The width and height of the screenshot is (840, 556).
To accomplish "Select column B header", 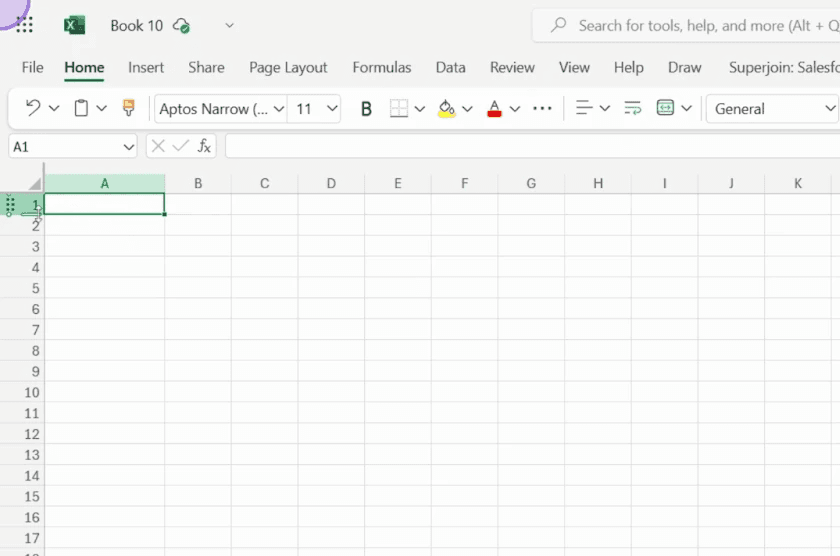I will click(x=198, y=184).
